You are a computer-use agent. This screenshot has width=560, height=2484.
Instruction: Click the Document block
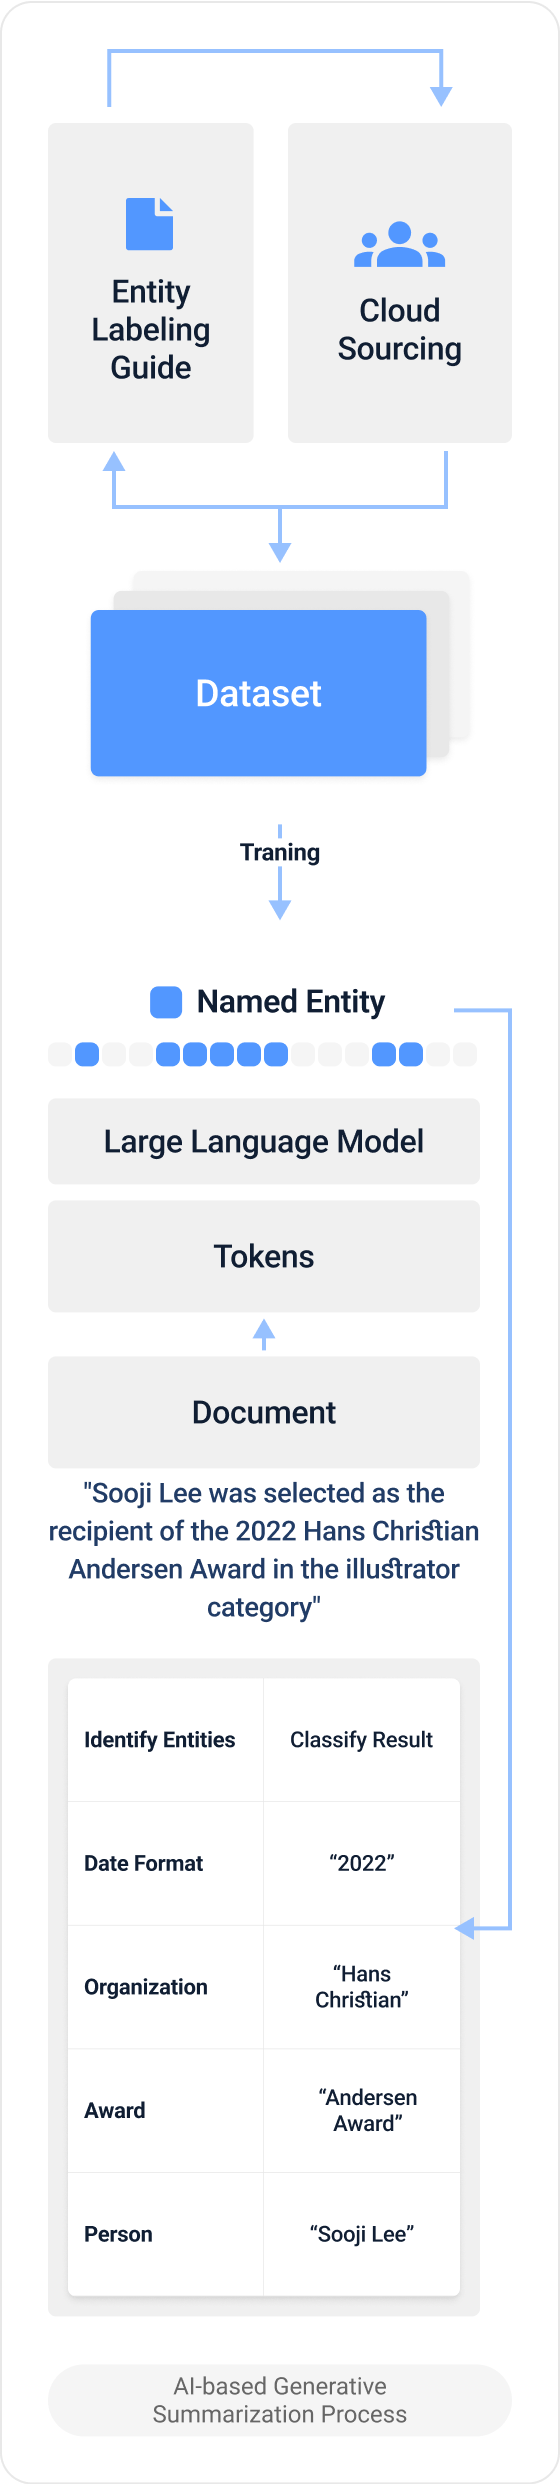(x=264, y=1412)
